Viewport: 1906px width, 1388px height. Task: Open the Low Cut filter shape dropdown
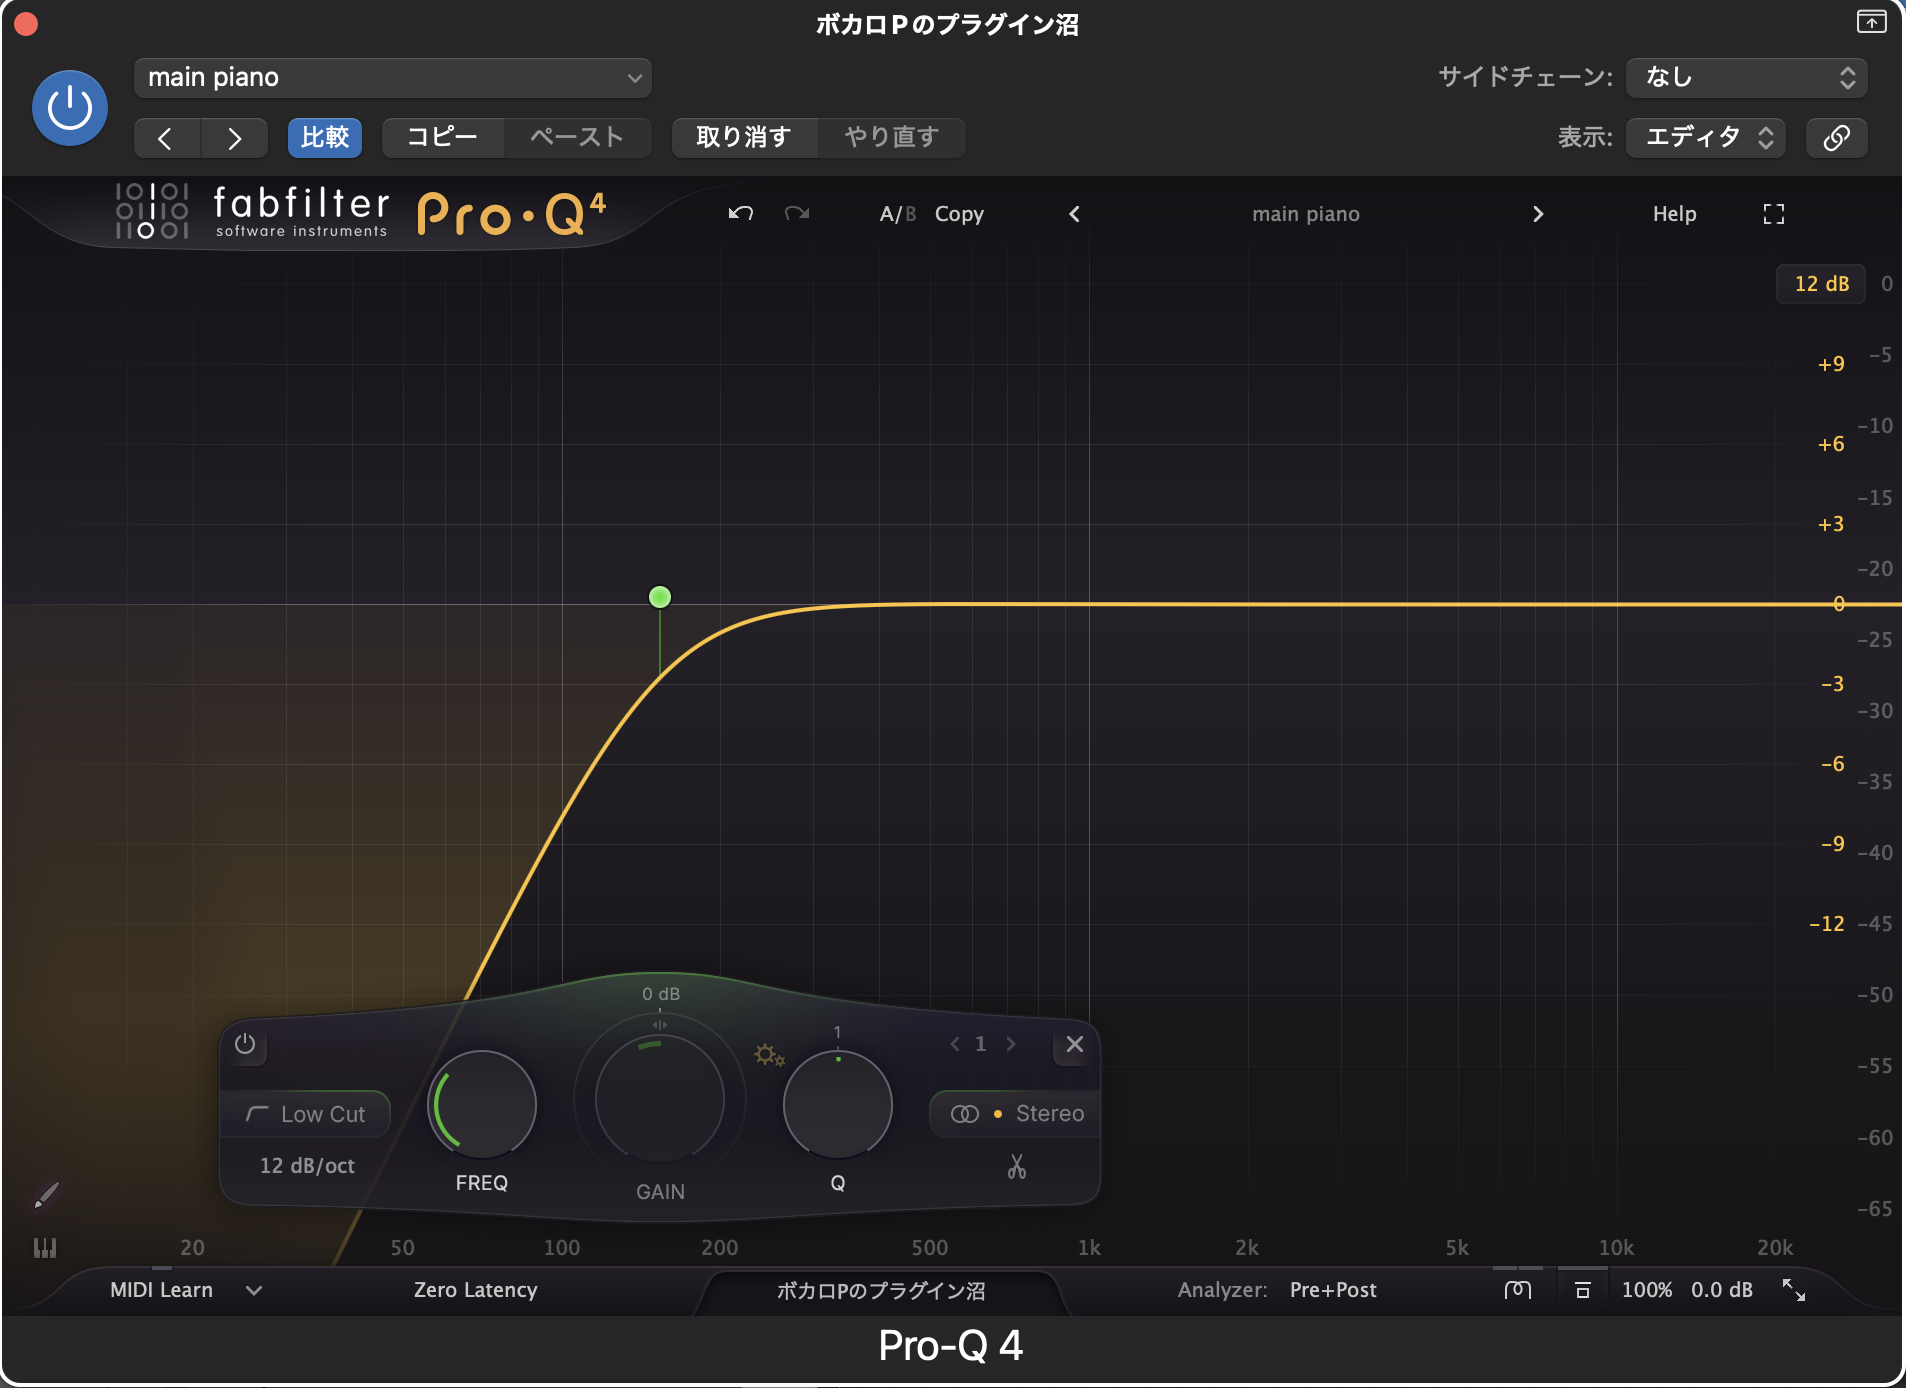pos(305,1114)
